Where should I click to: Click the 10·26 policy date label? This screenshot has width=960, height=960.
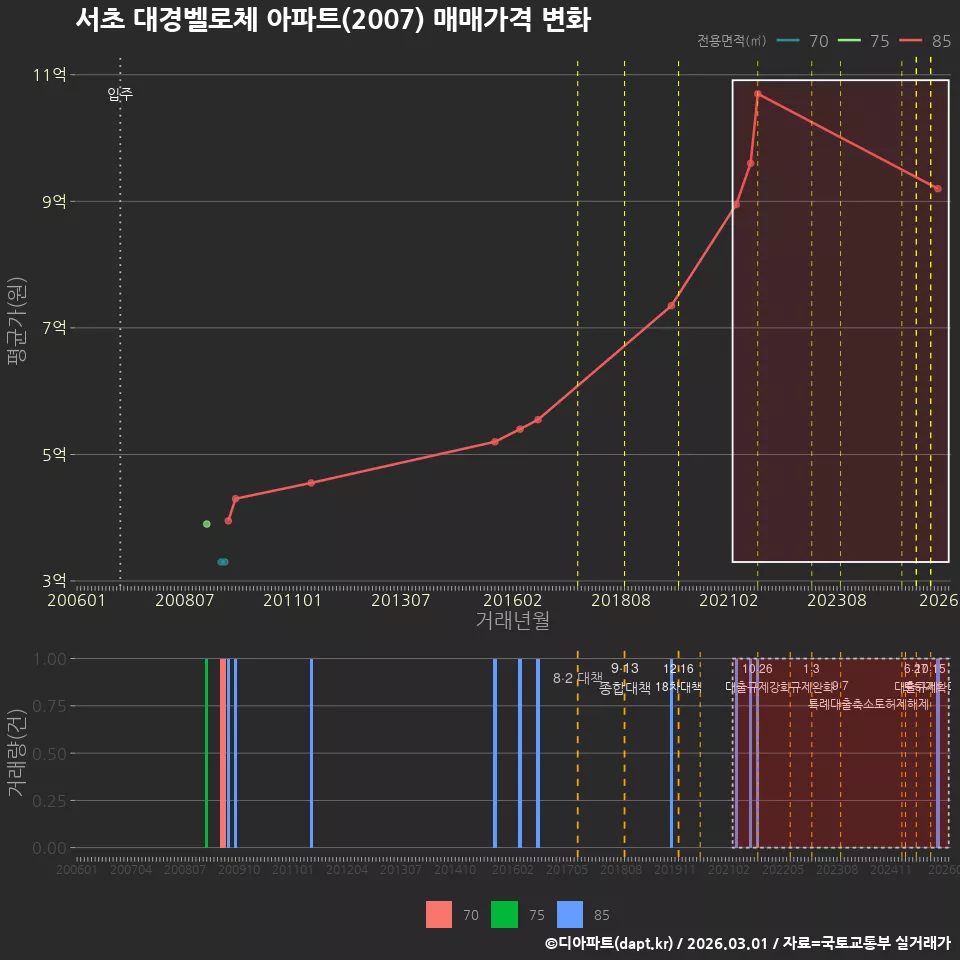[x=757, y=669]
